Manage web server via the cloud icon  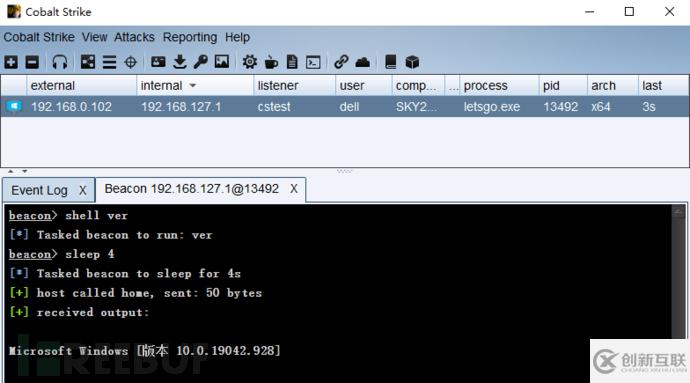click(363, 62)
